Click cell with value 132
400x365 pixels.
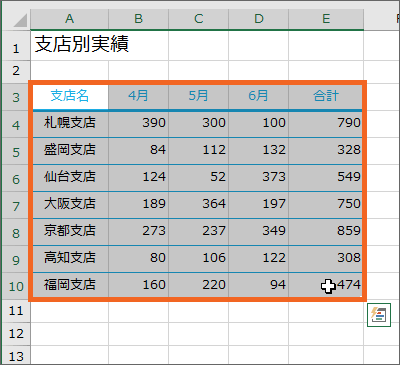tap(258, 151)
